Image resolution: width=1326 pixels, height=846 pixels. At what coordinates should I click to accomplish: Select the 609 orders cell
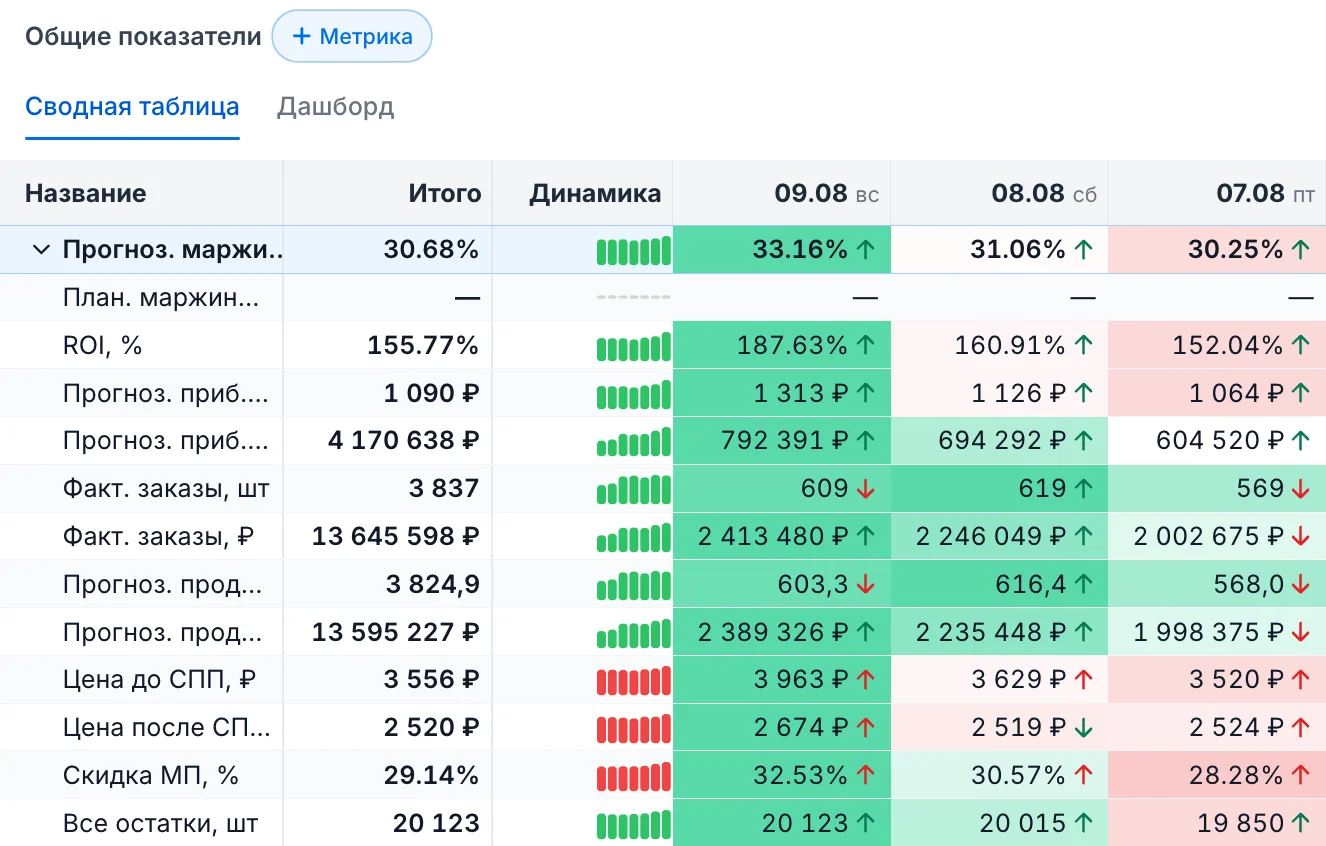[782, 489]
